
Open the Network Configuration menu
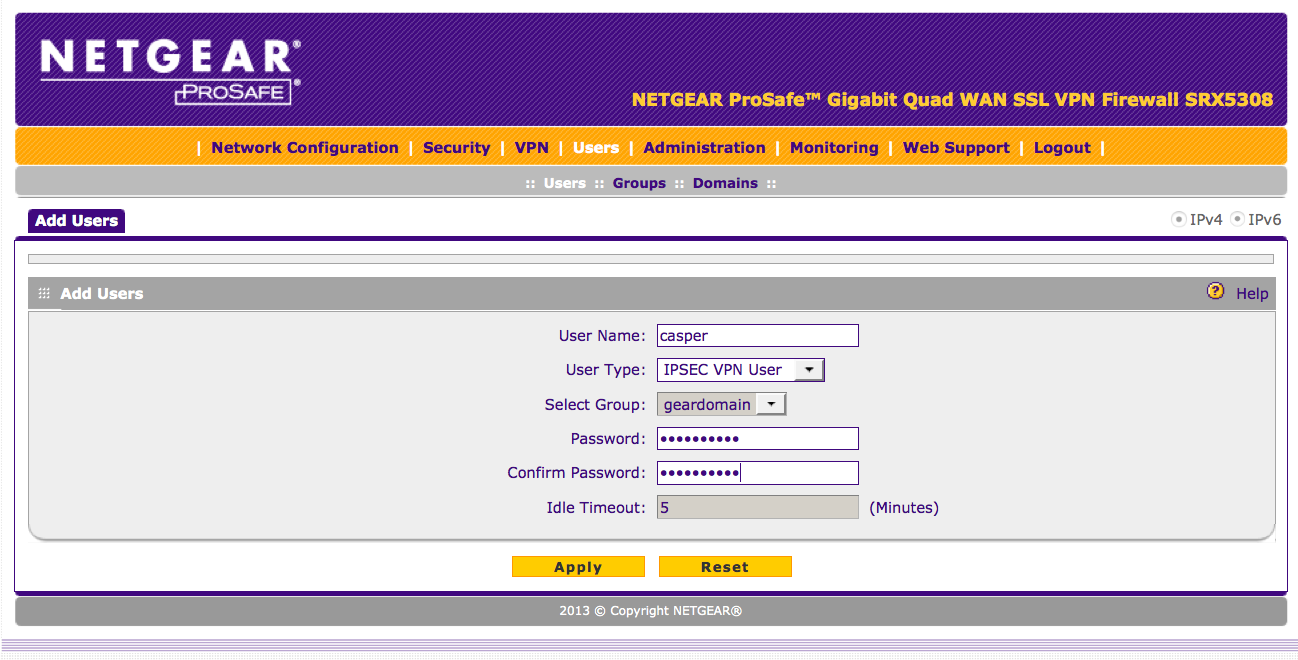pos(305,147)
